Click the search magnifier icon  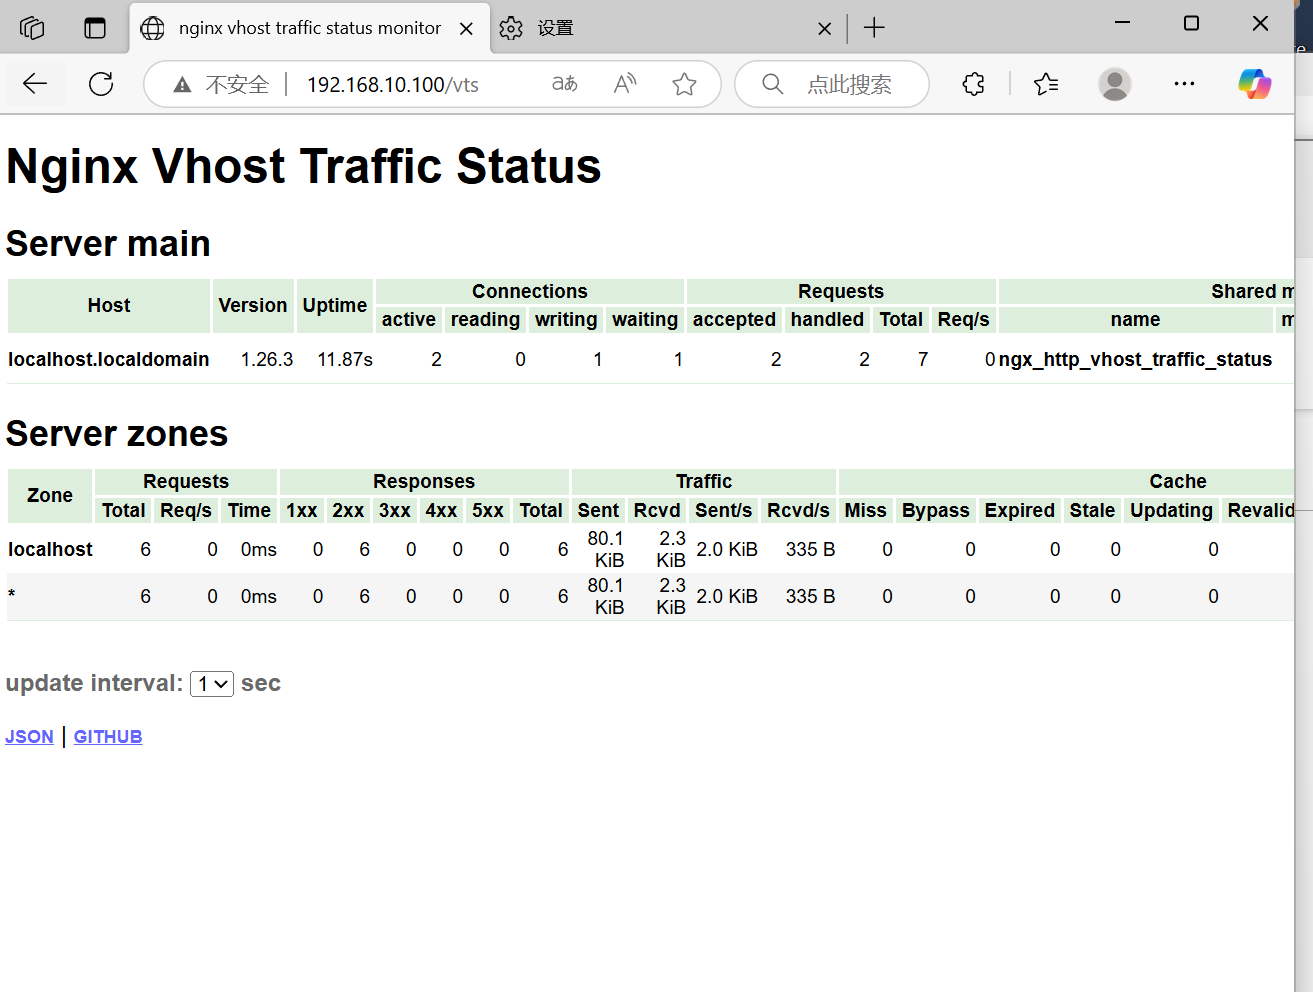coord(772,84)
